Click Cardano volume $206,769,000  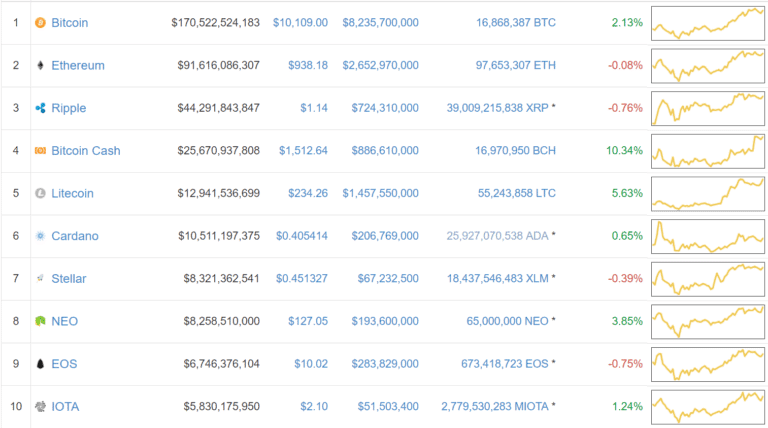(x=385, y=236)
